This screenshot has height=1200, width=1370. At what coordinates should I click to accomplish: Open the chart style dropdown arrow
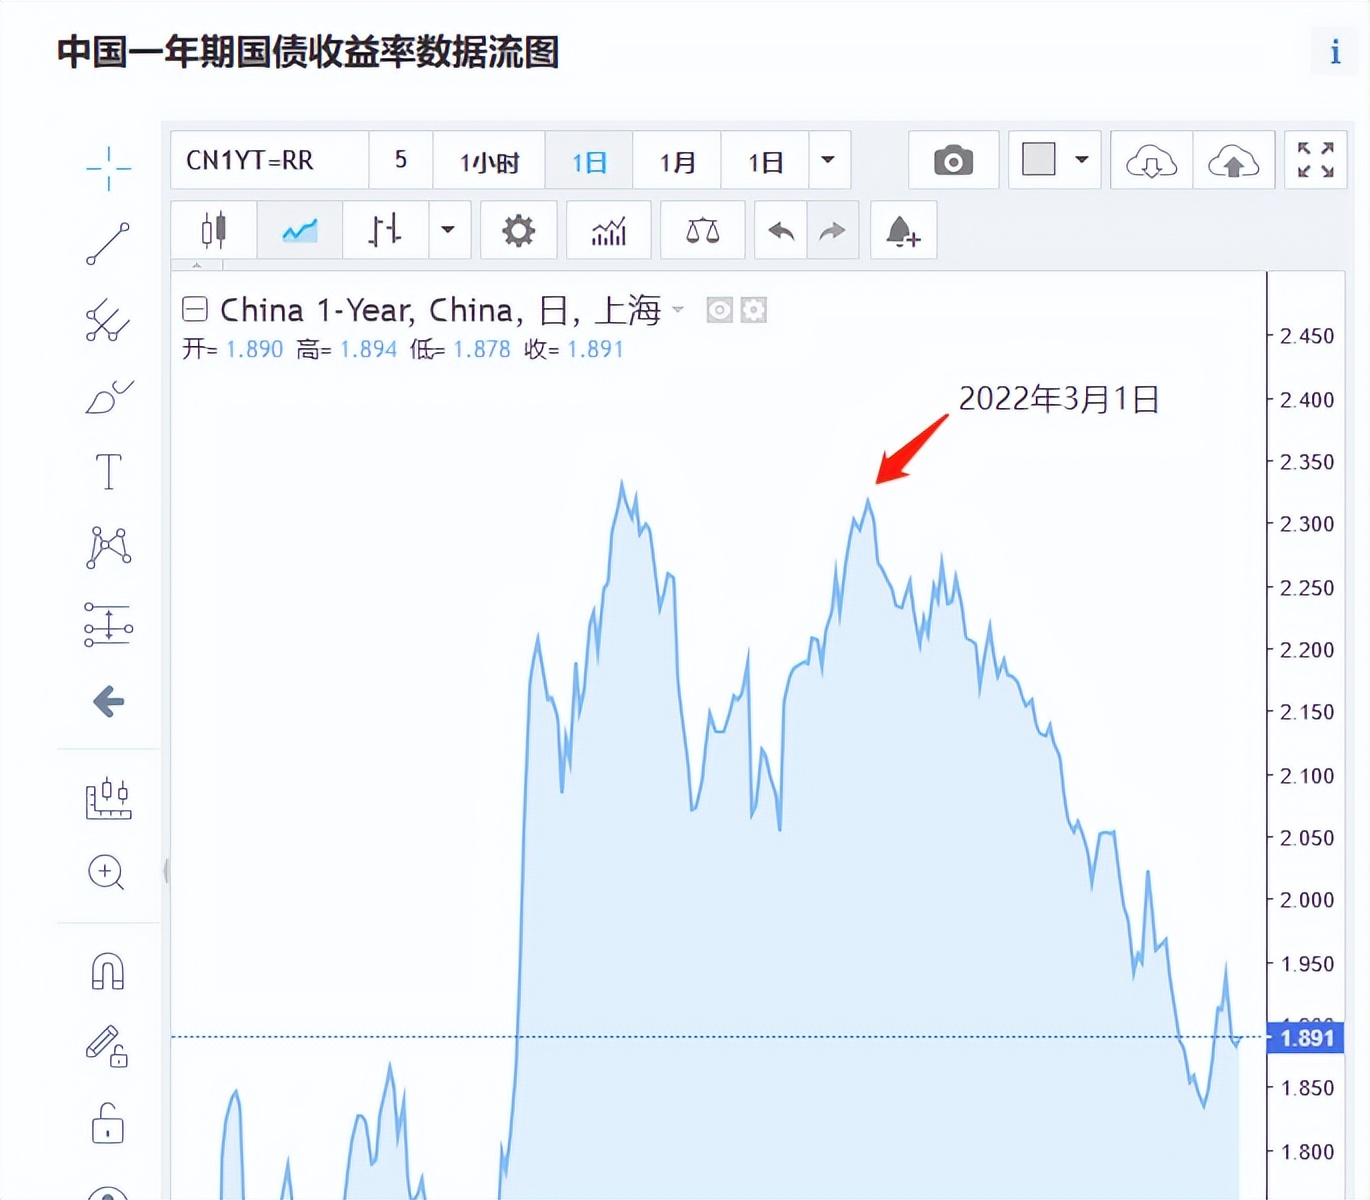coord(448,230)
